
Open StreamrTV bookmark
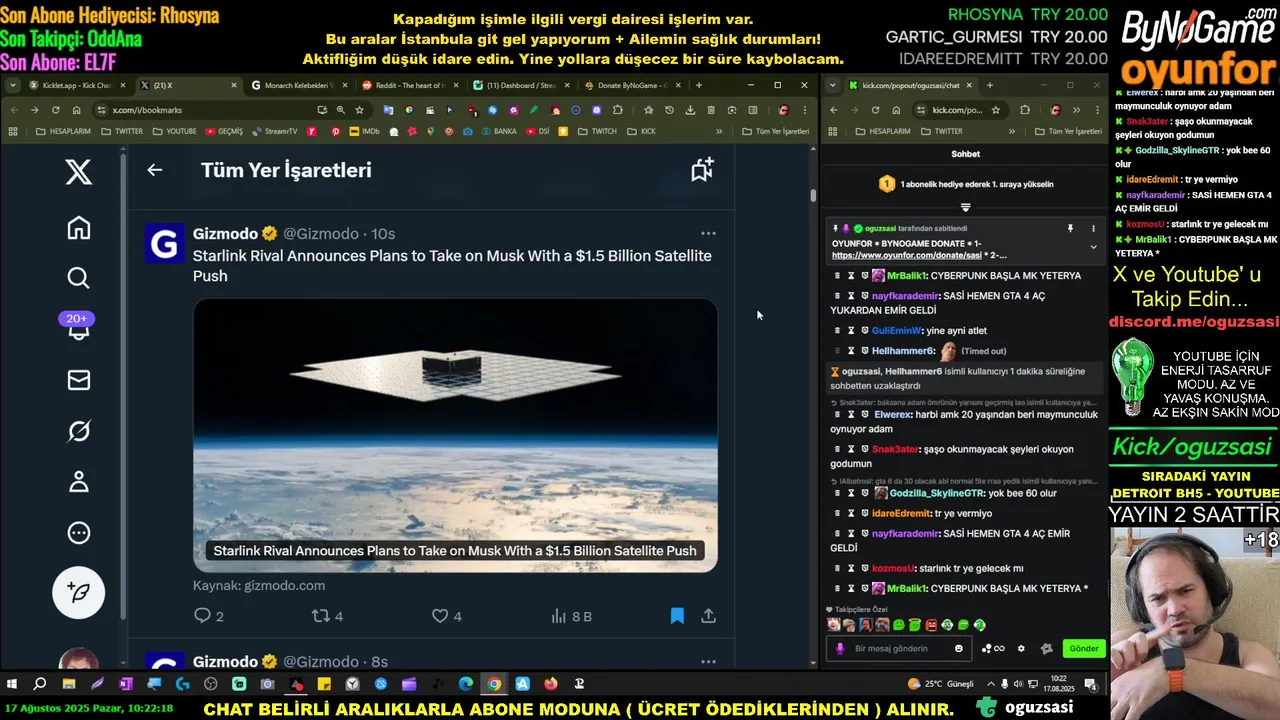274,131
